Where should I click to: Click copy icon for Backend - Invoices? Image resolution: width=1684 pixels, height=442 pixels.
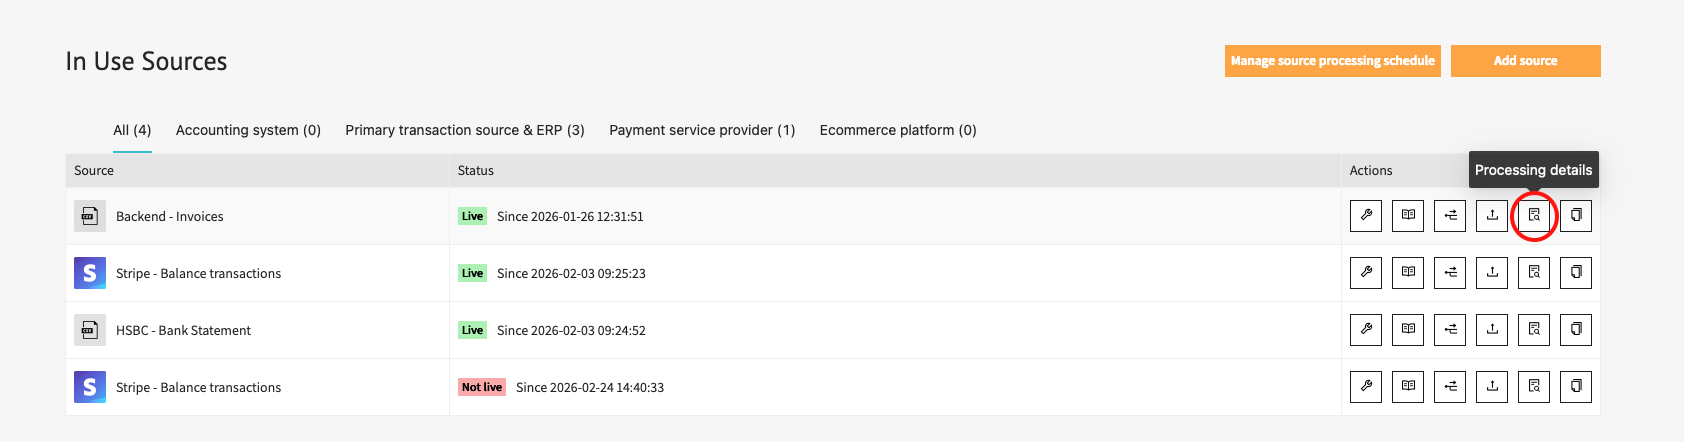coord(1576,216)
